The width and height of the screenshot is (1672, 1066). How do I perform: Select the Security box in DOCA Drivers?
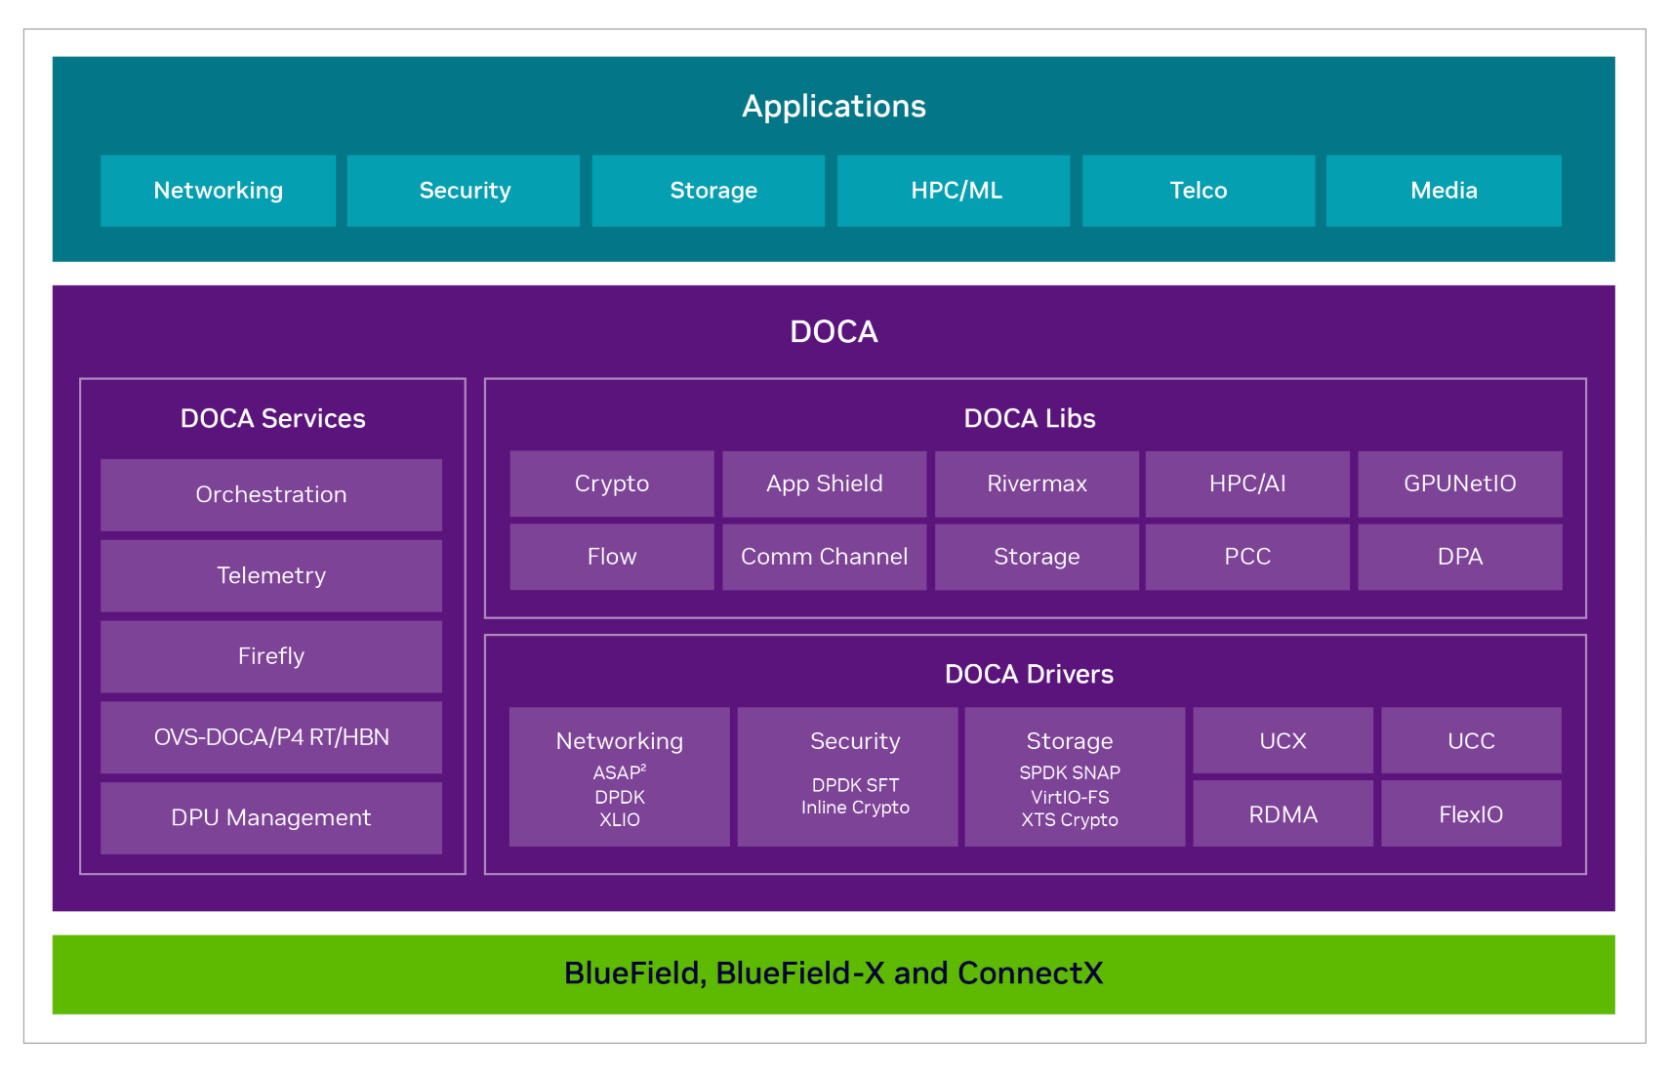tap(847, 777)
